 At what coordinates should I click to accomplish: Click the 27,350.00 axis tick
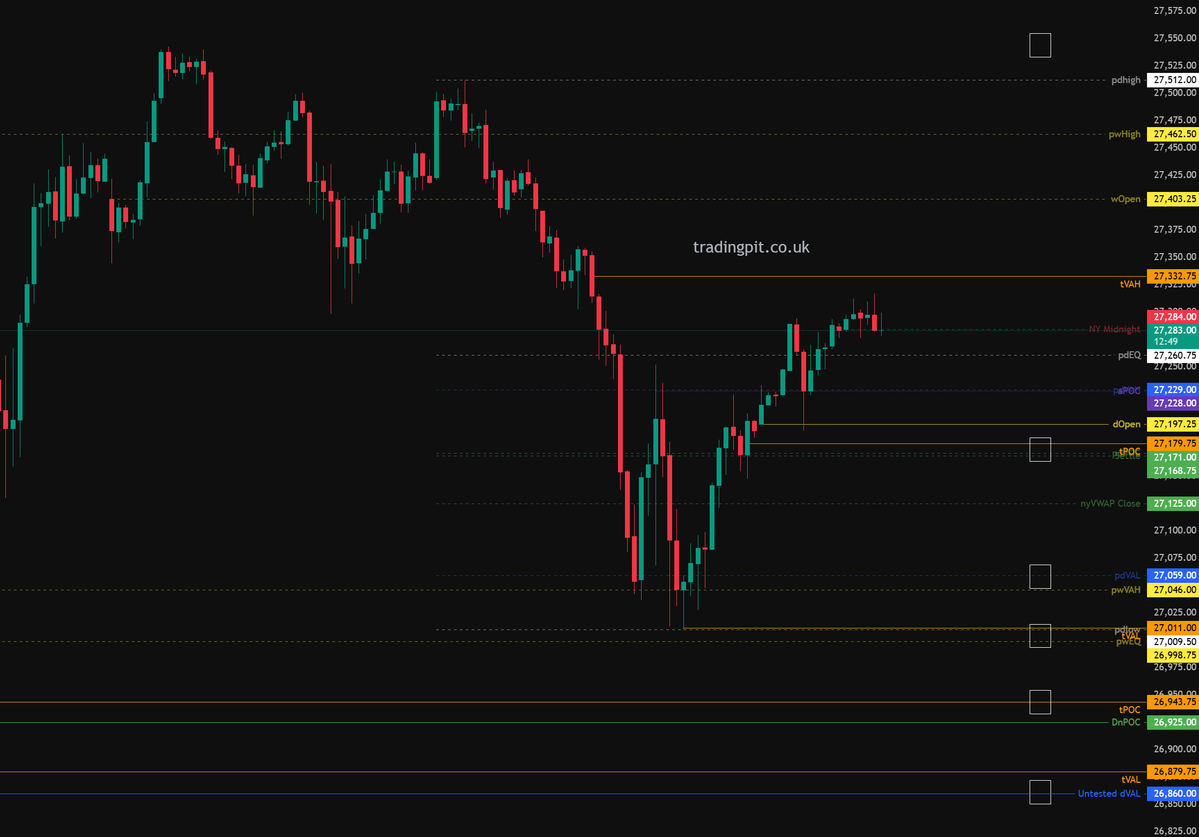pyautogui.click(x=1175, y=257)
